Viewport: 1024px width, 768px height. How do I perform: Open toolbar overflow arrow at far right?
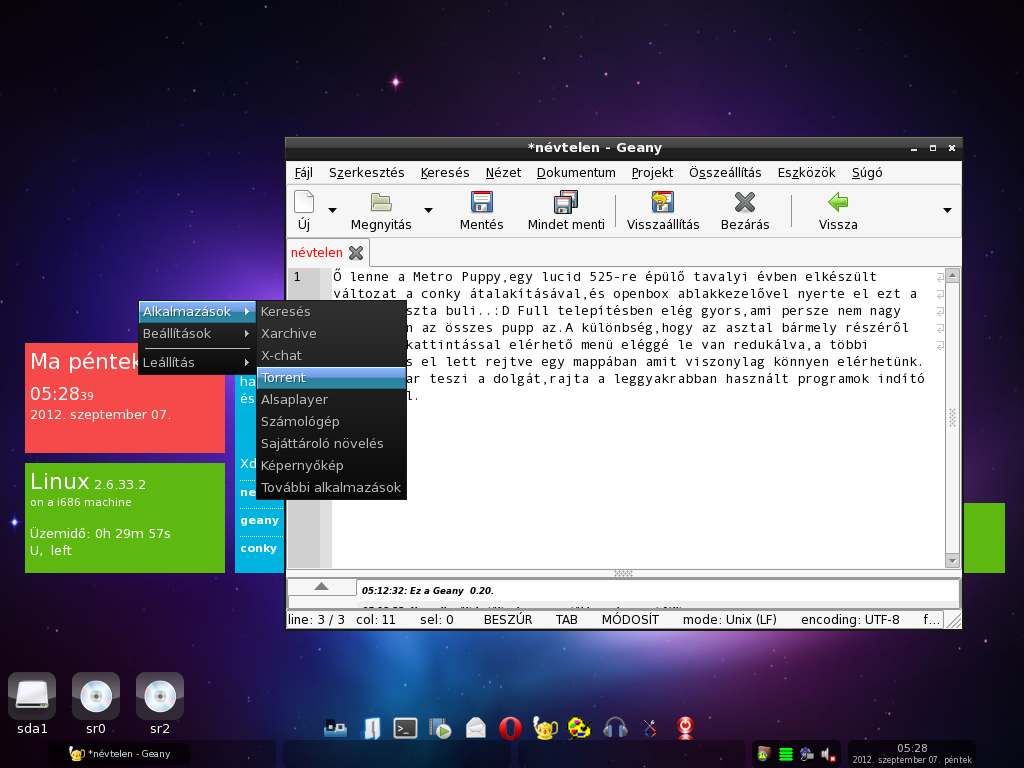(x=948, y=210)
